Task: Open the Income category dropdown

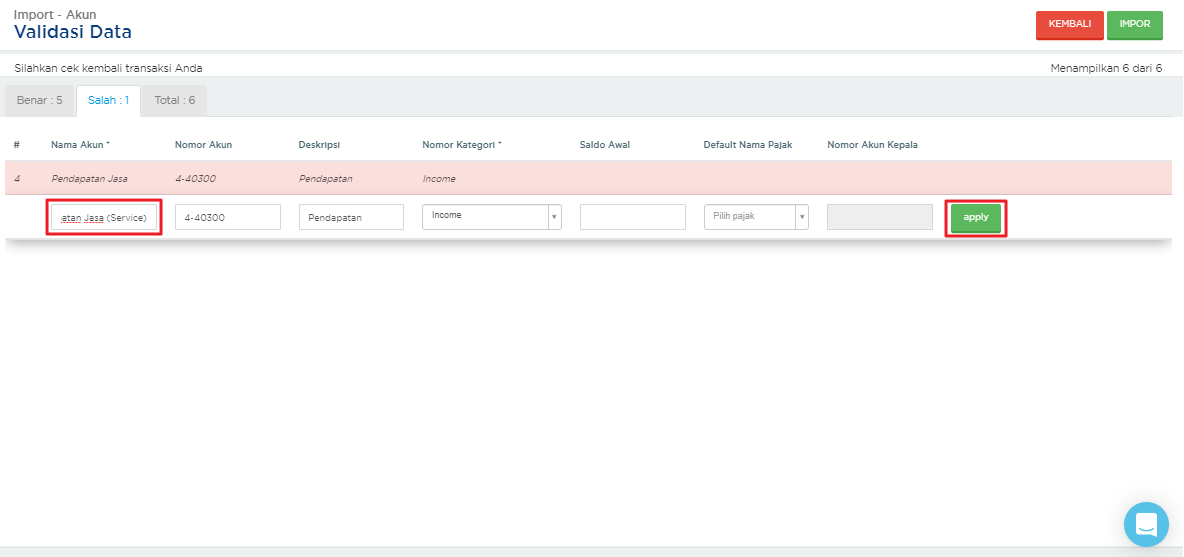Action: tap(492, 217)
